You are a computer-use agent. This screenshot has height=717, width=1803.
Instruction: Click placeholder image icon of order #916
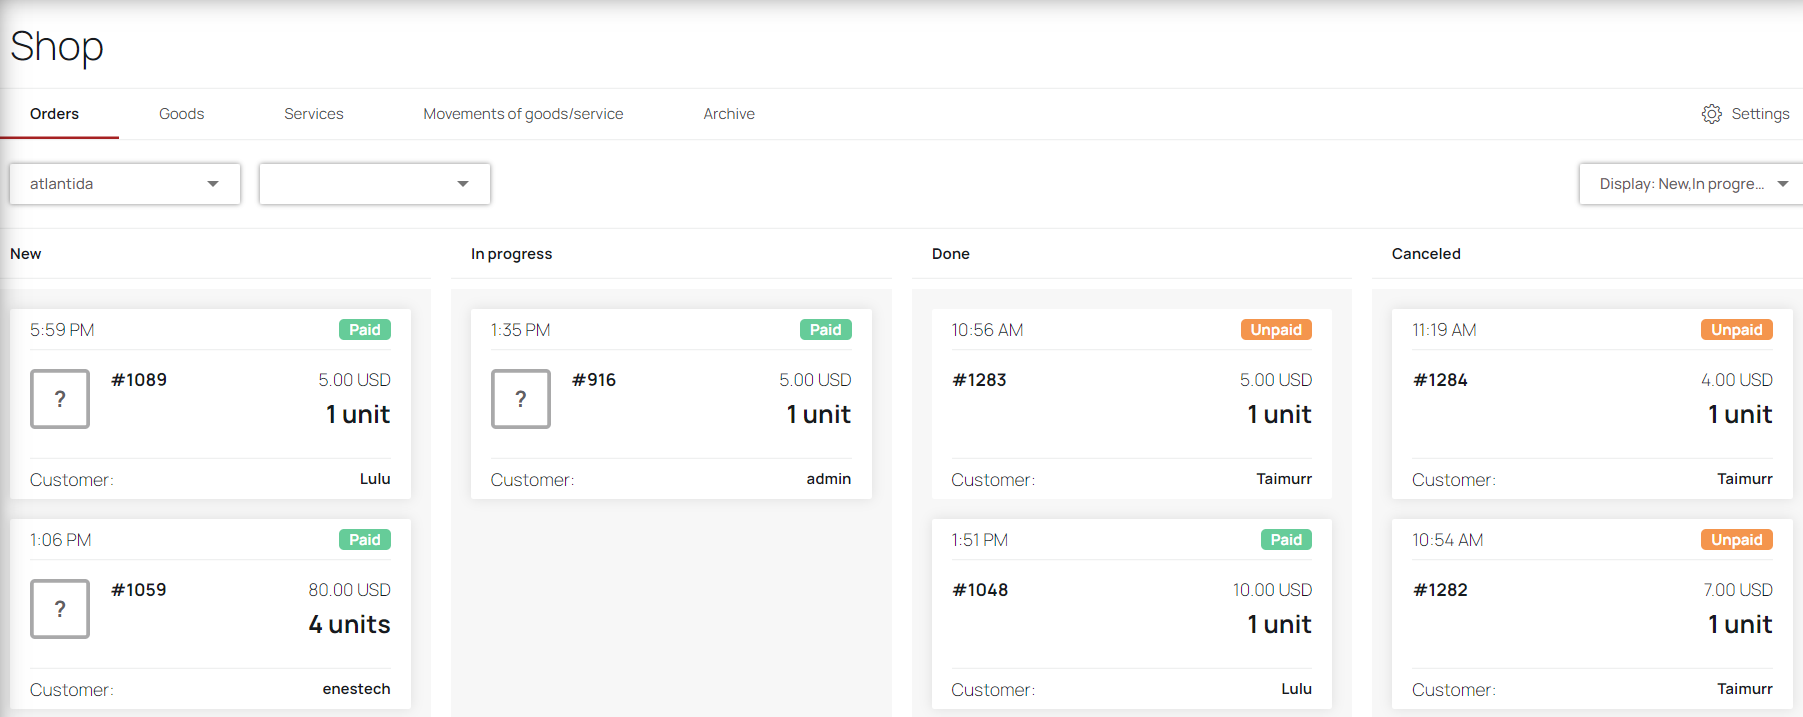(521, 399)
